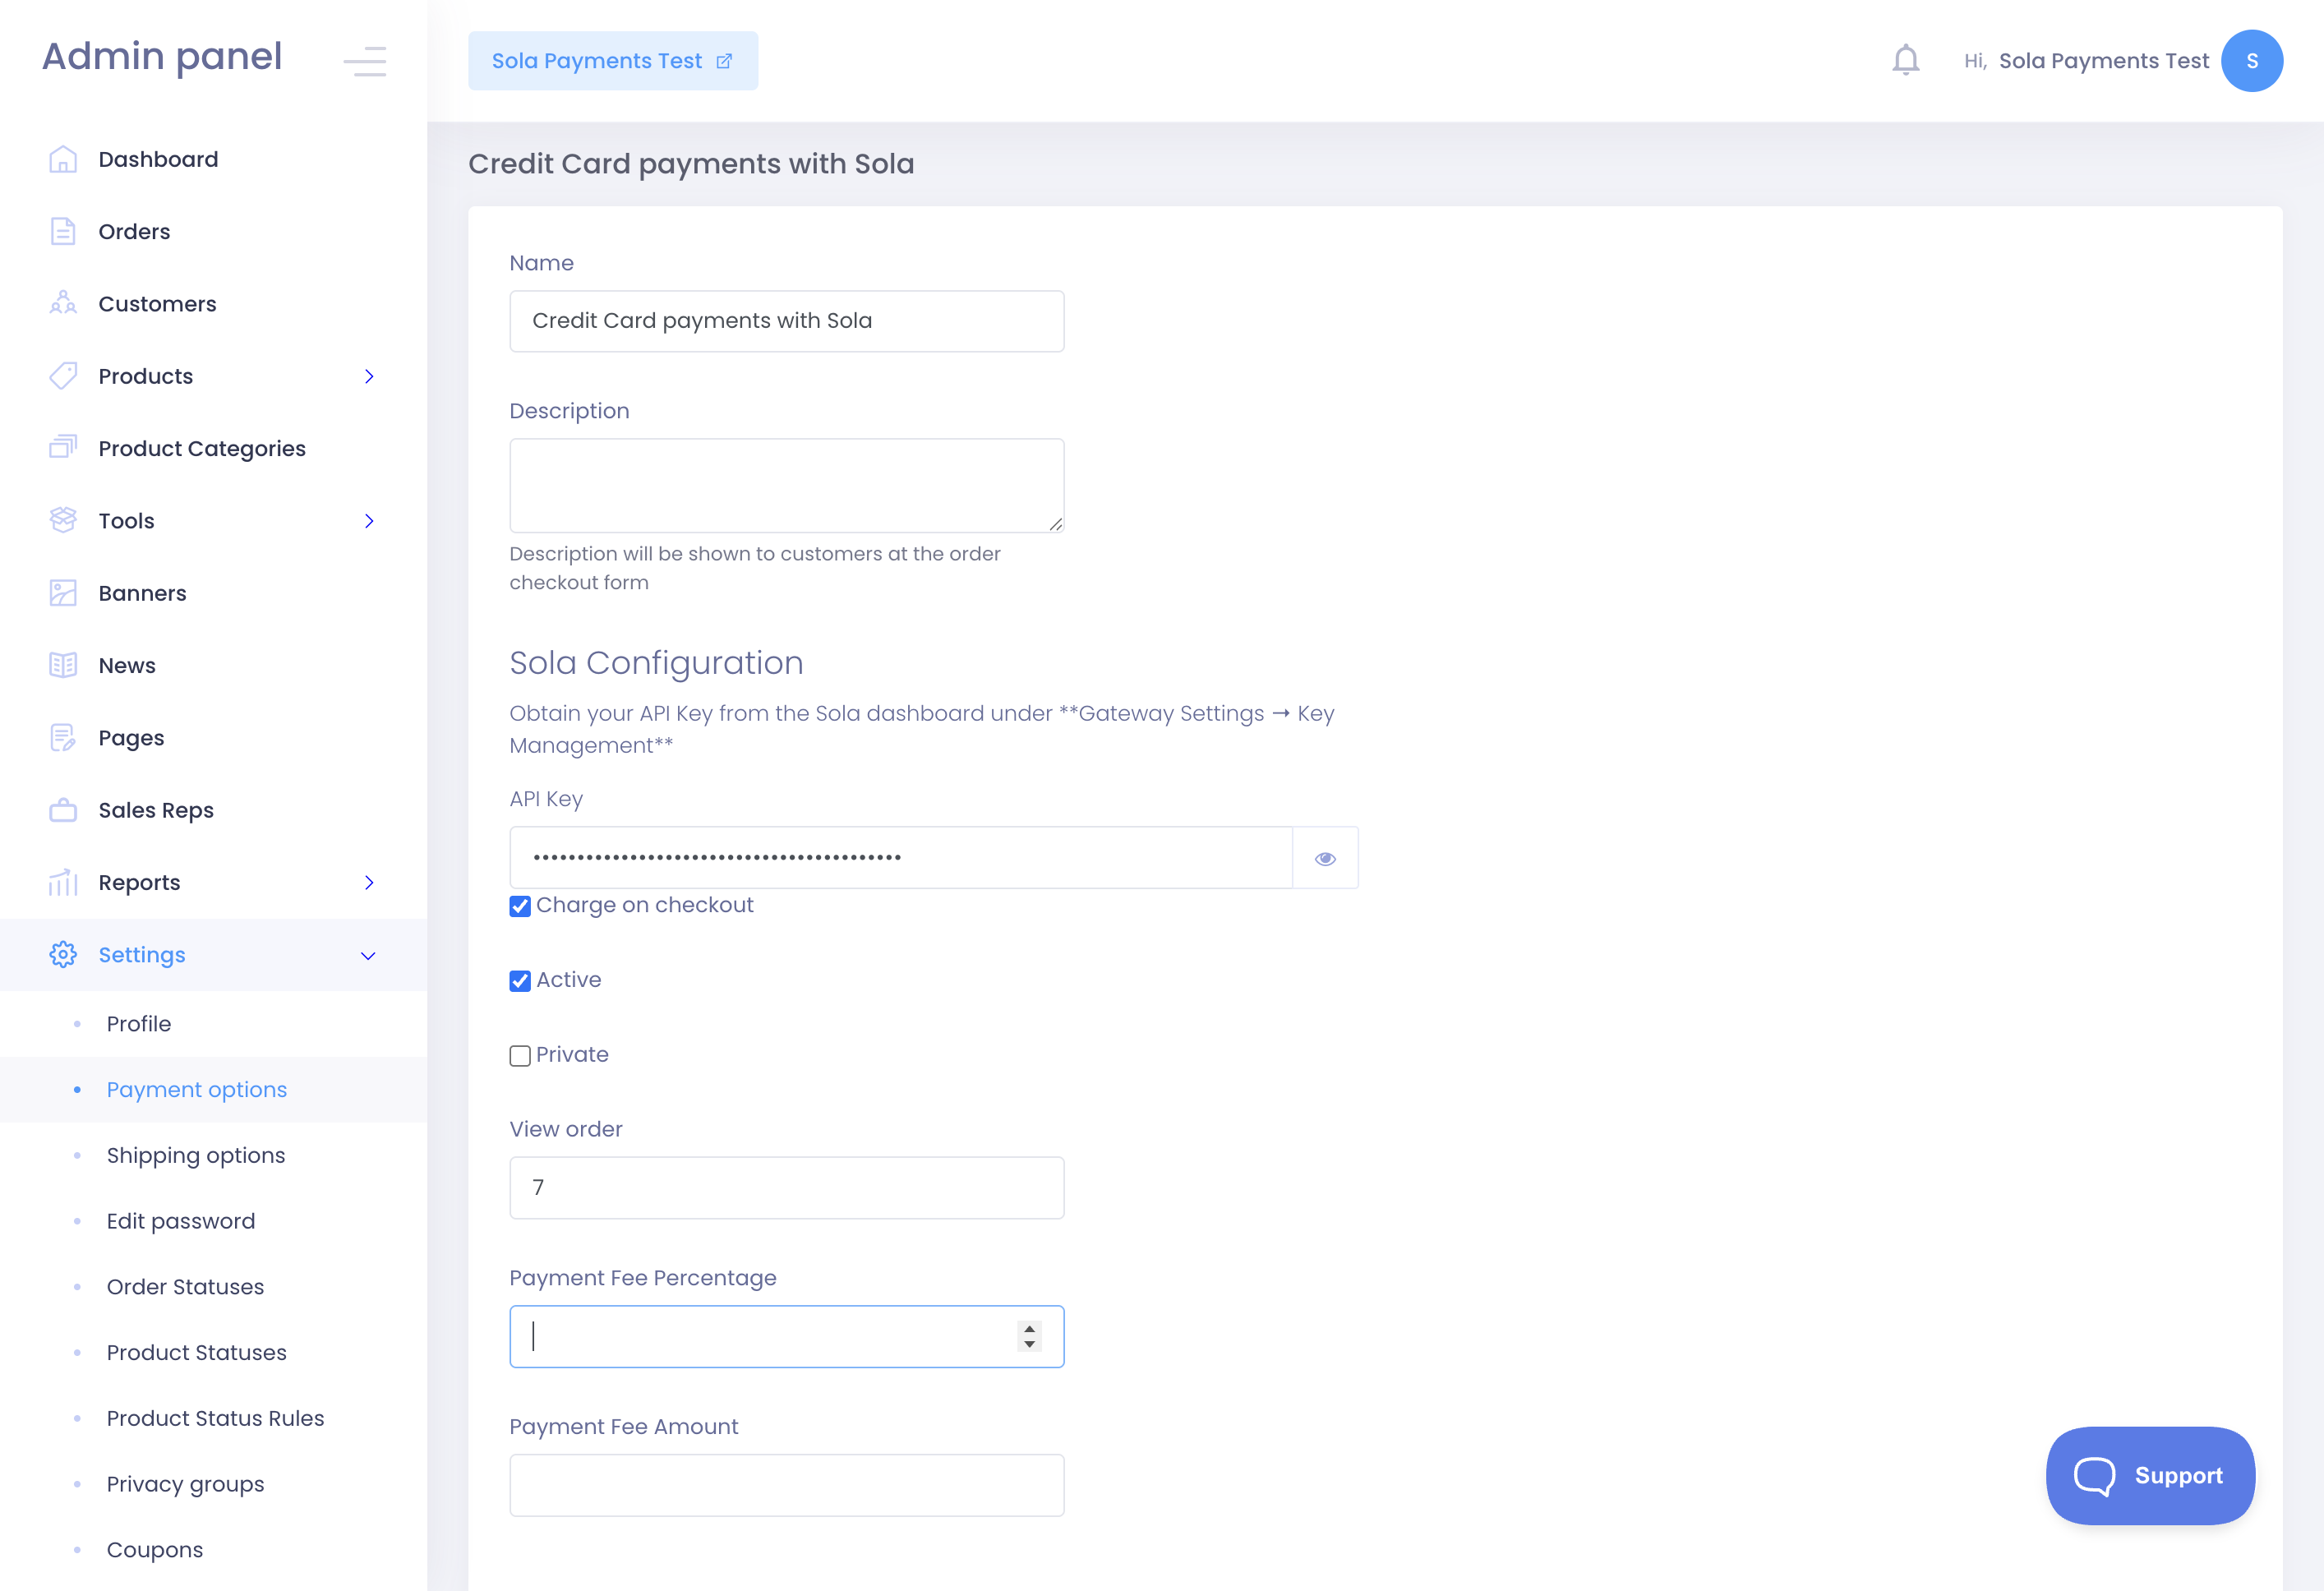The image size is (2324, 1591).
Task: Click the Products tag icon
Action: pyautogui.click(x=63, y=376)
